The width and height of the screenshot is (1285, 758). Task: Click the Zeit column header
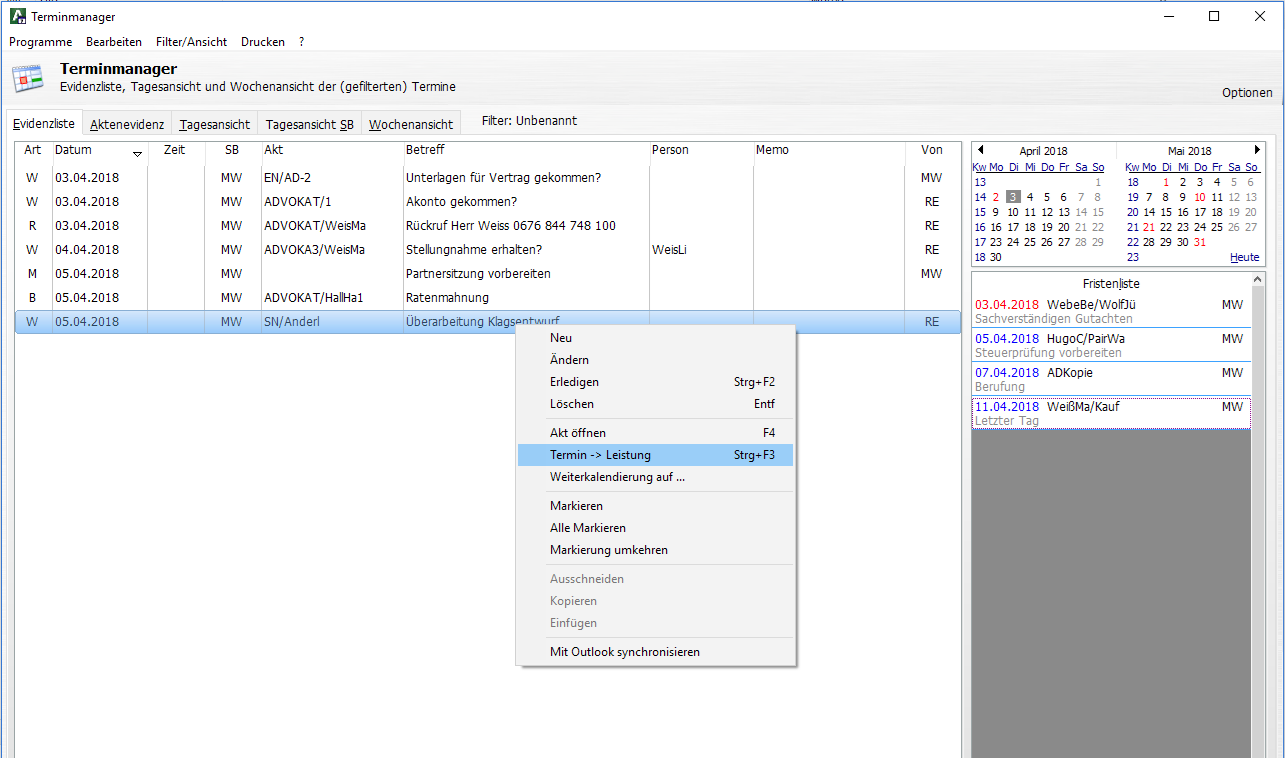pyautogui.click(x=175, y=150)
